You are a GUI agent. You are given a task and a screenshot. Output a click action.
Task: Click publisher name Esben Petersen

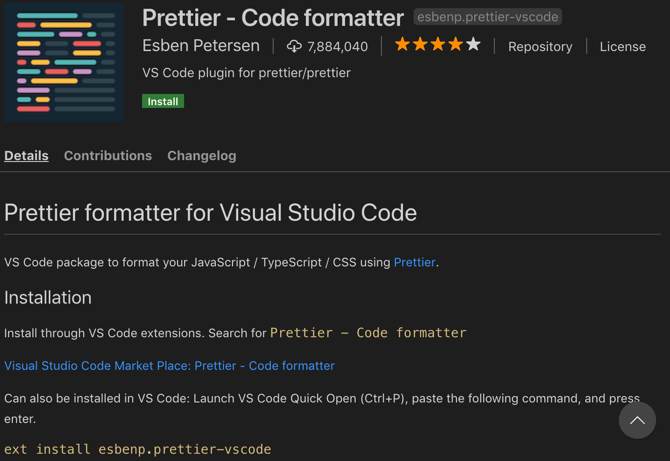201,46
